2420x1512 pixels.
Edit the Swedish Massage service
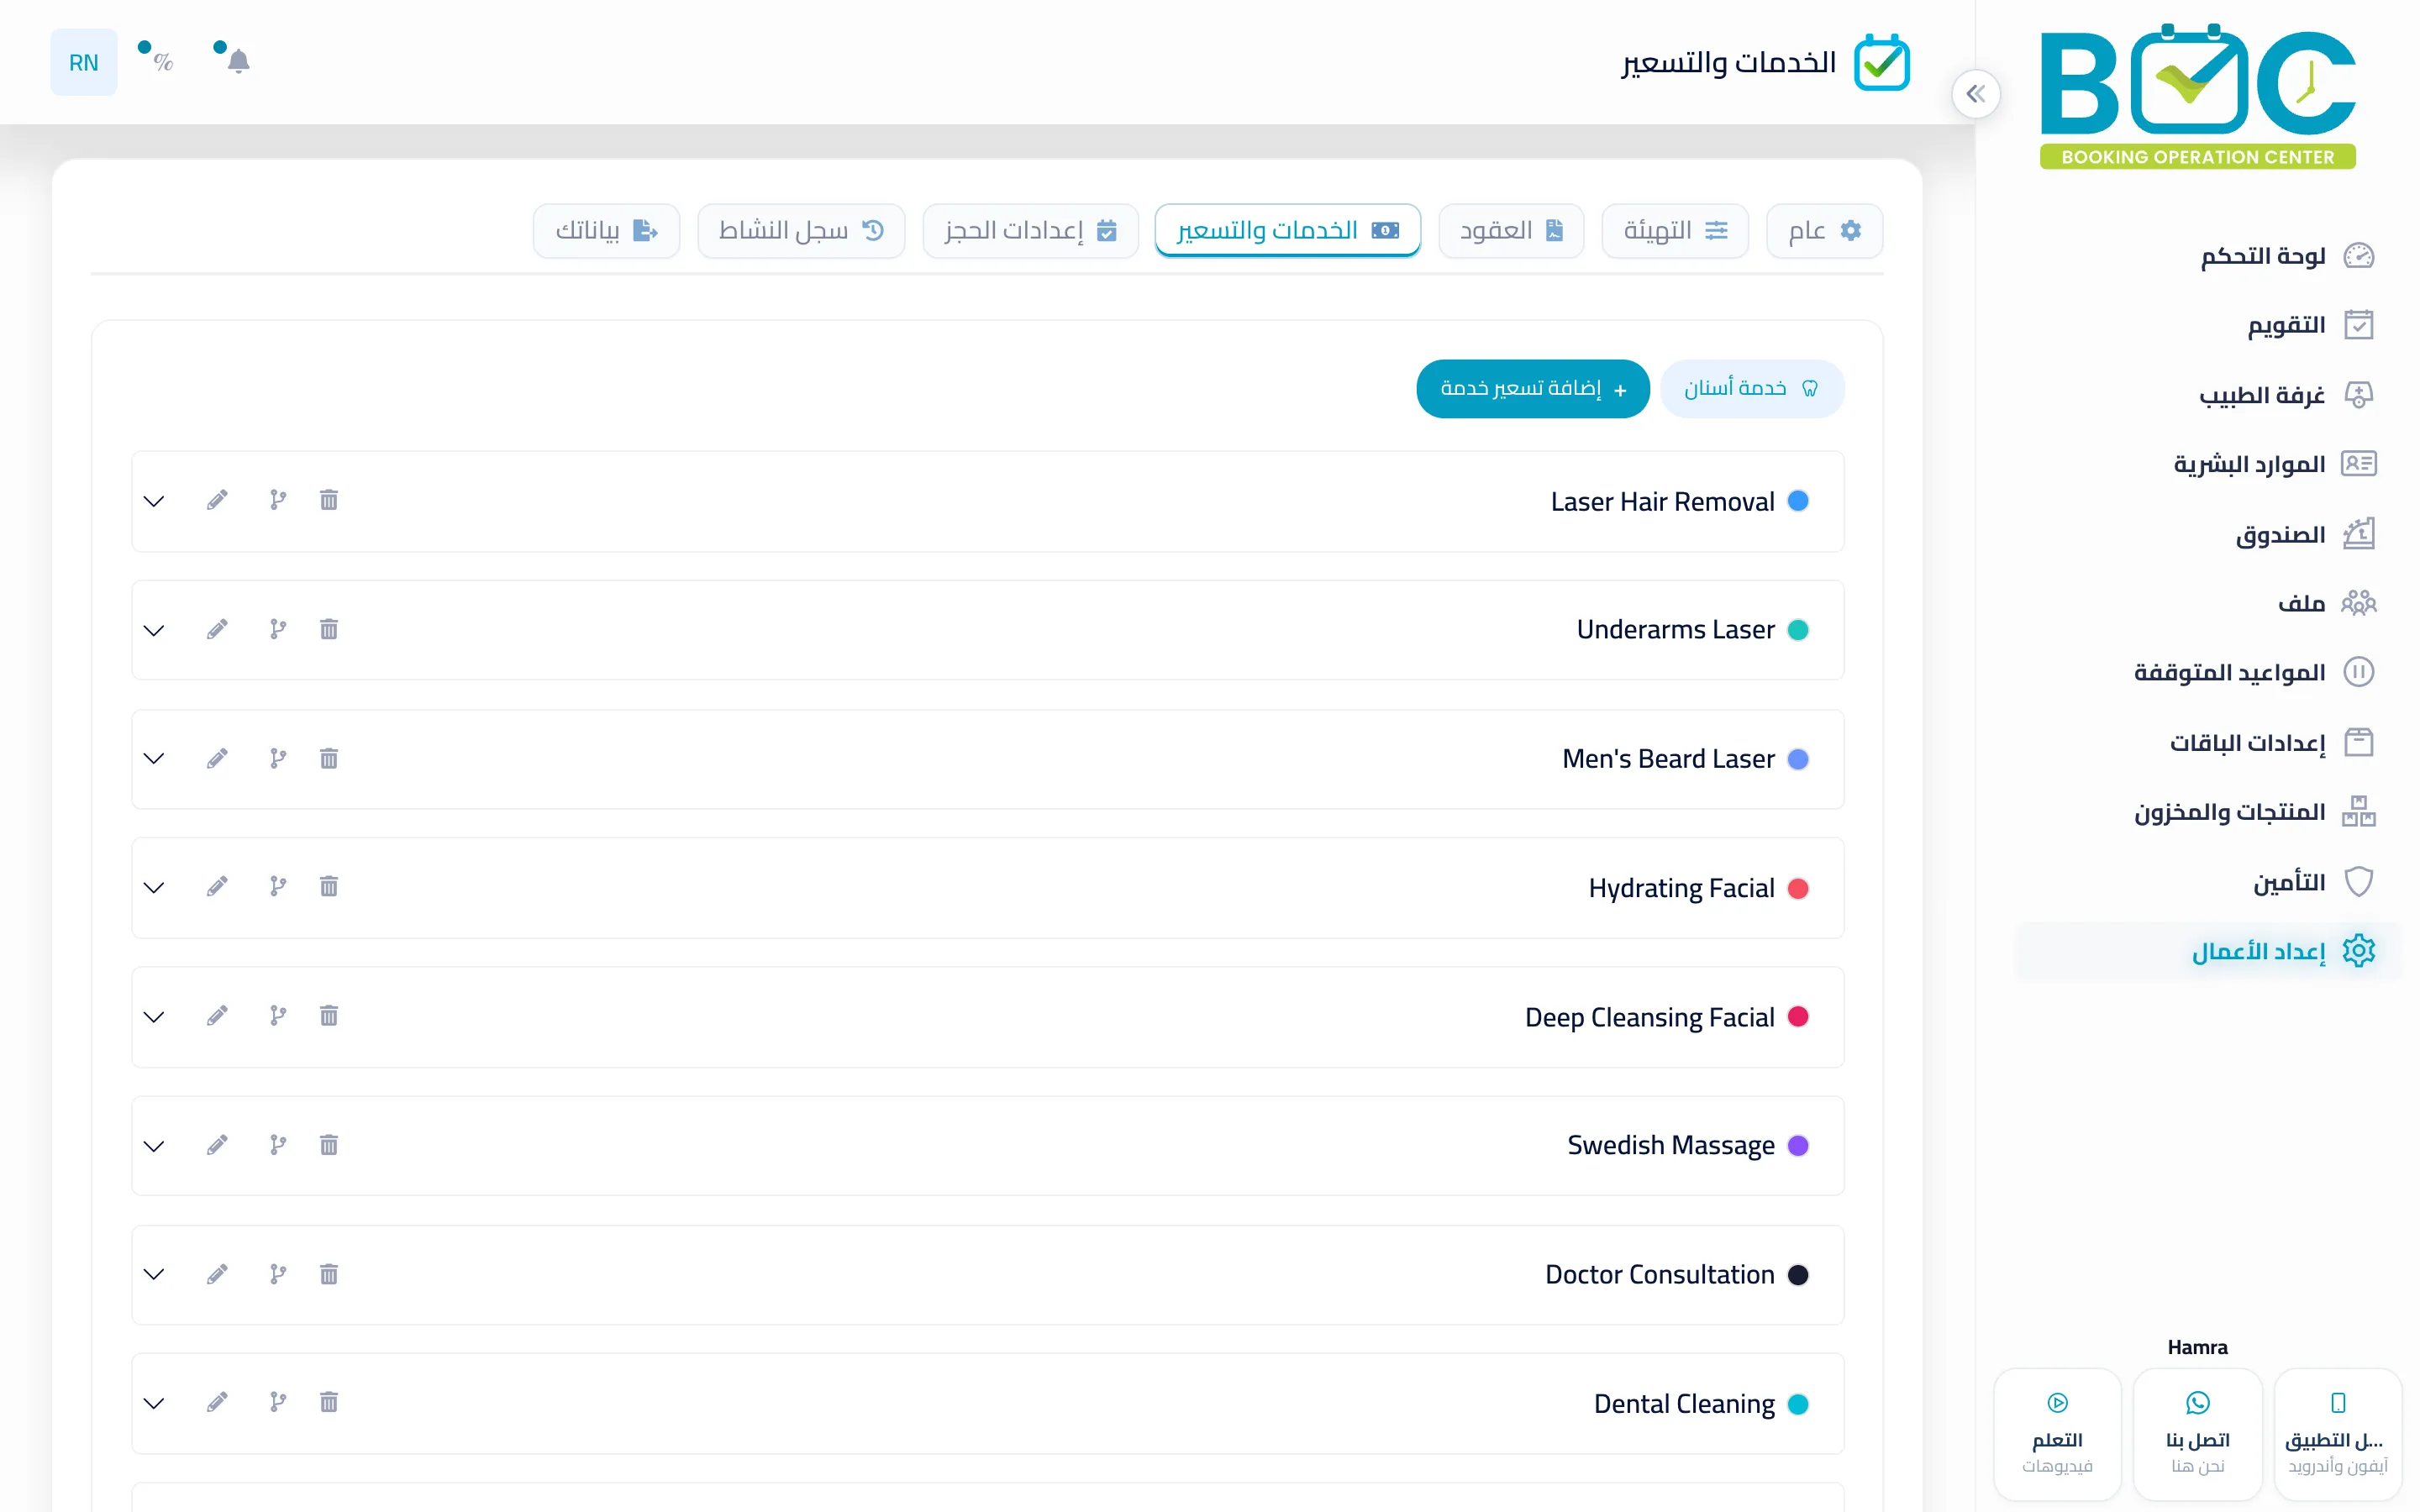coord(217,1144)
